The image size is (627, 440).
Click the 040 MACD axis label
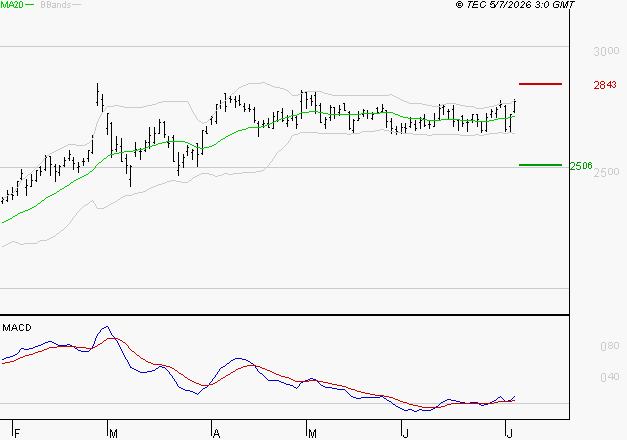[x=610, y=377]
